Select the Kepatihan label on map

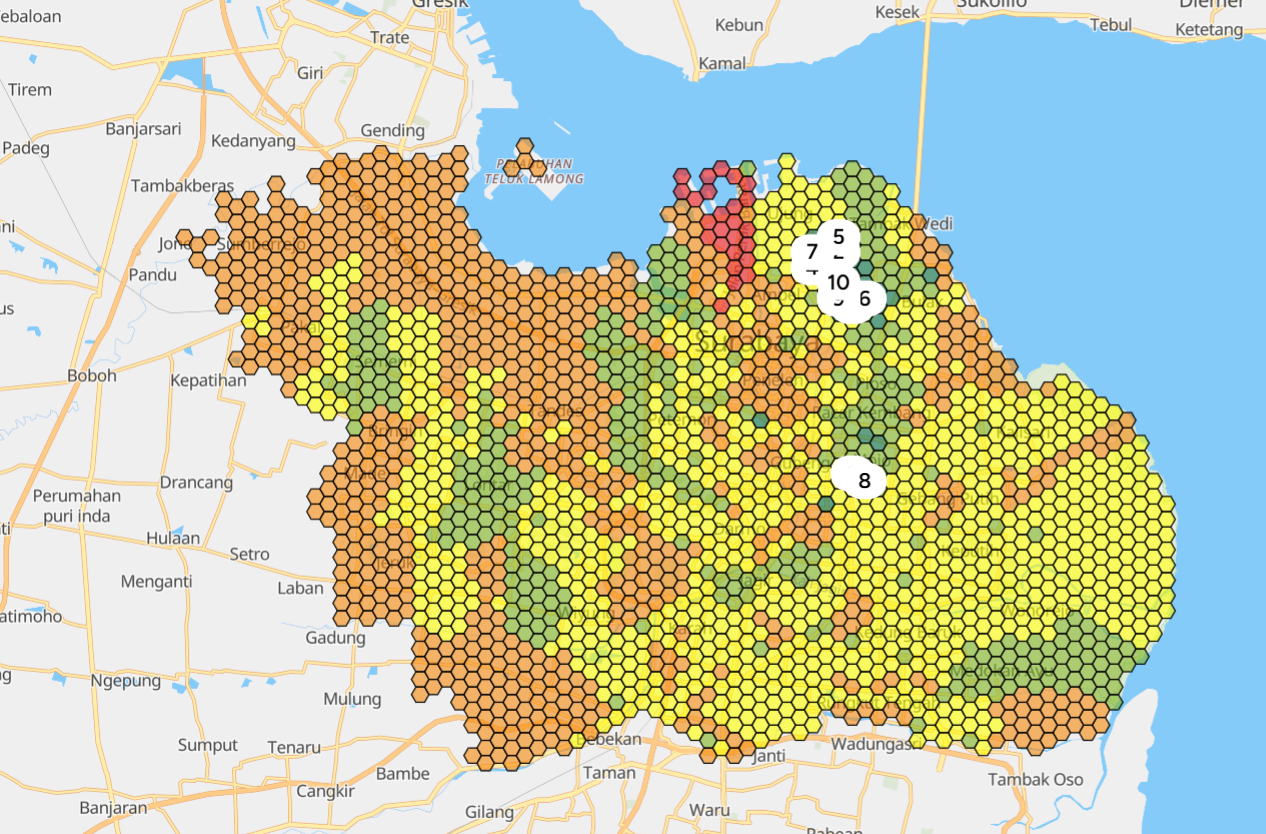(x=208, y=380)
